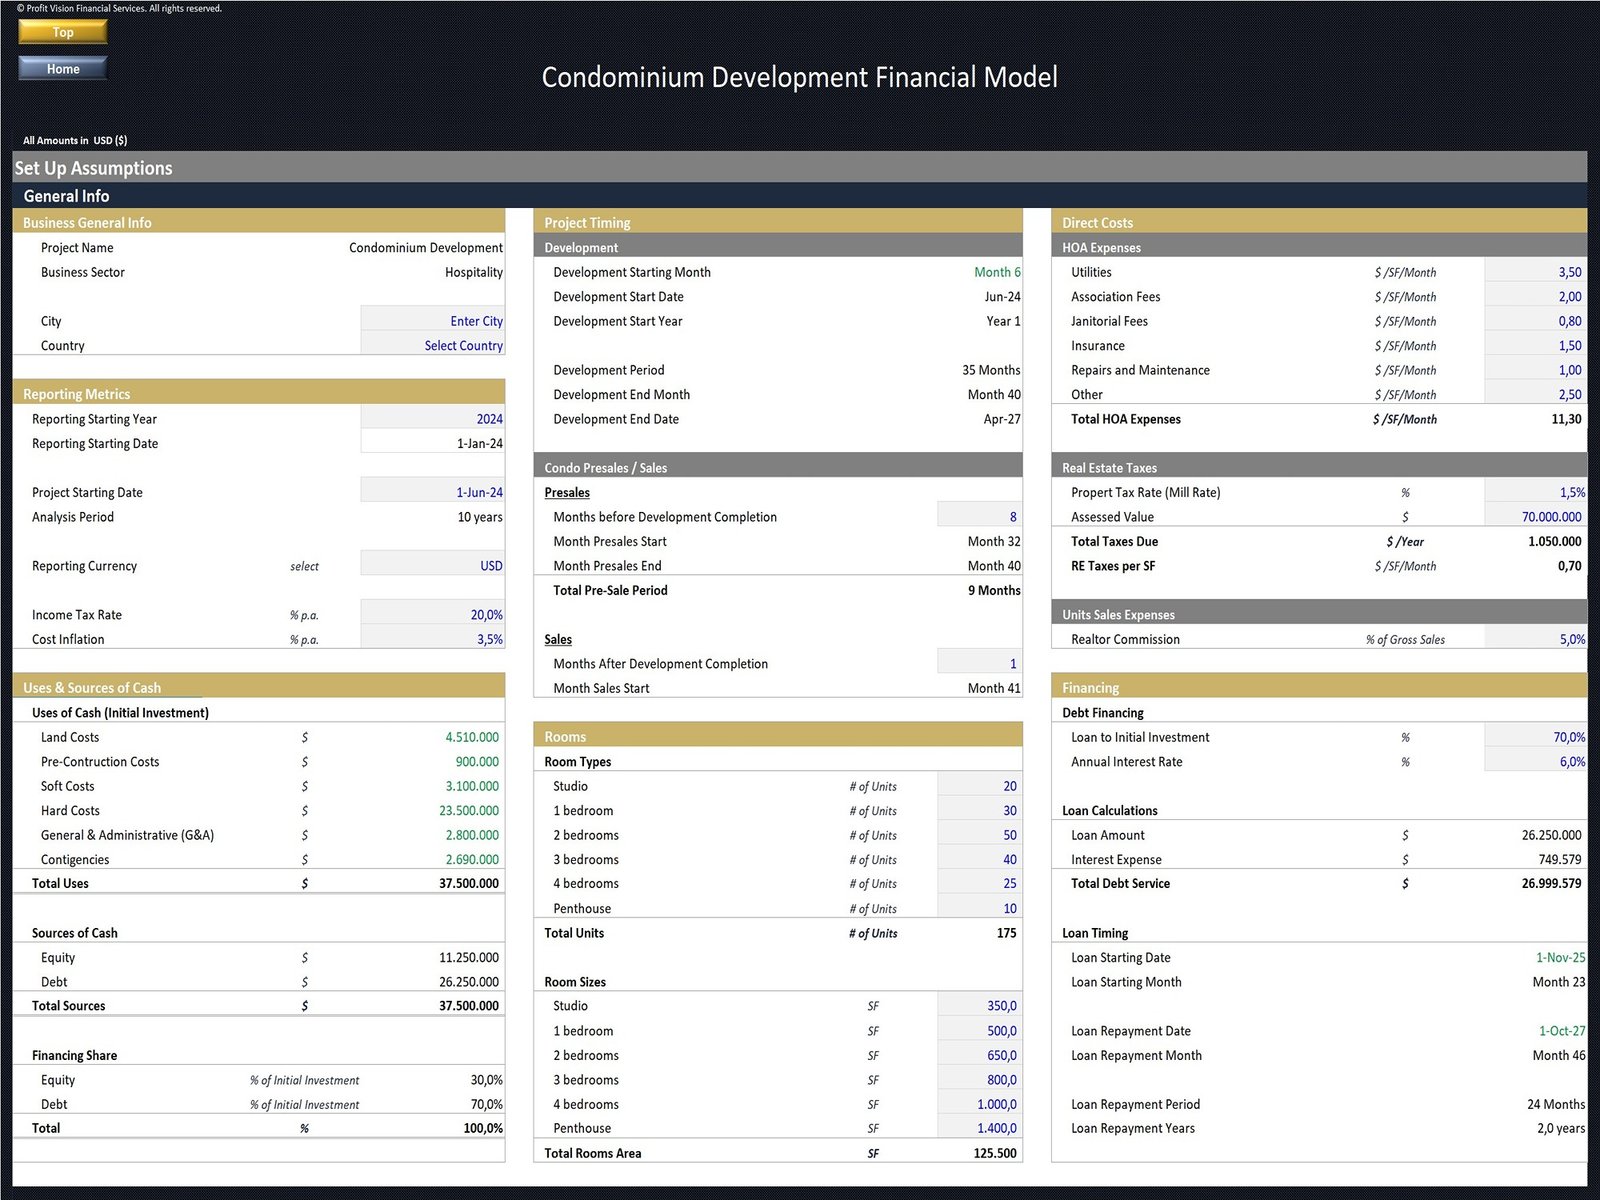The image size is (1600, 1200).
Task: Click the Realtor Commission 5,0% cell
Action: pyautogui.click(x=1535, y=639)
